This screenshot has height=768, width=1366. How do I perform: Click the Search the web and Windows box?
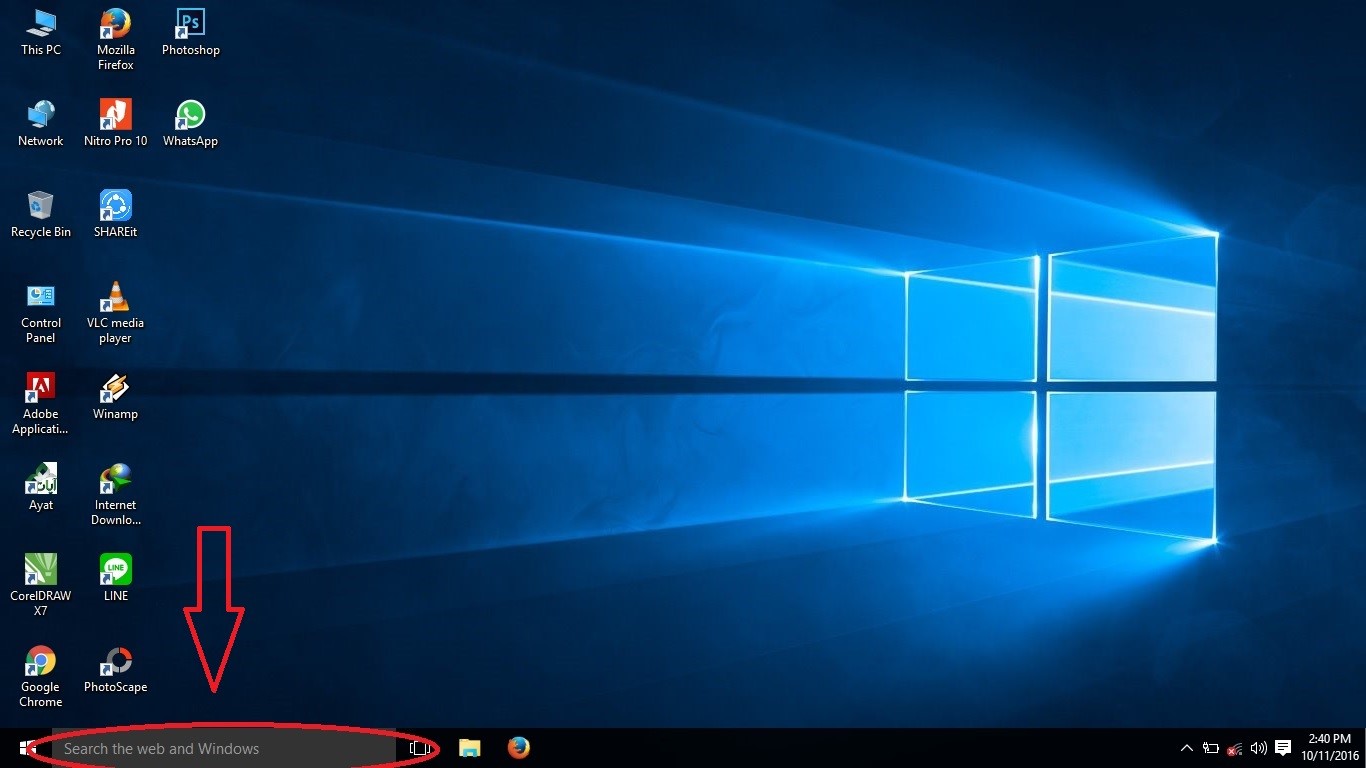(x=200, y=748)
